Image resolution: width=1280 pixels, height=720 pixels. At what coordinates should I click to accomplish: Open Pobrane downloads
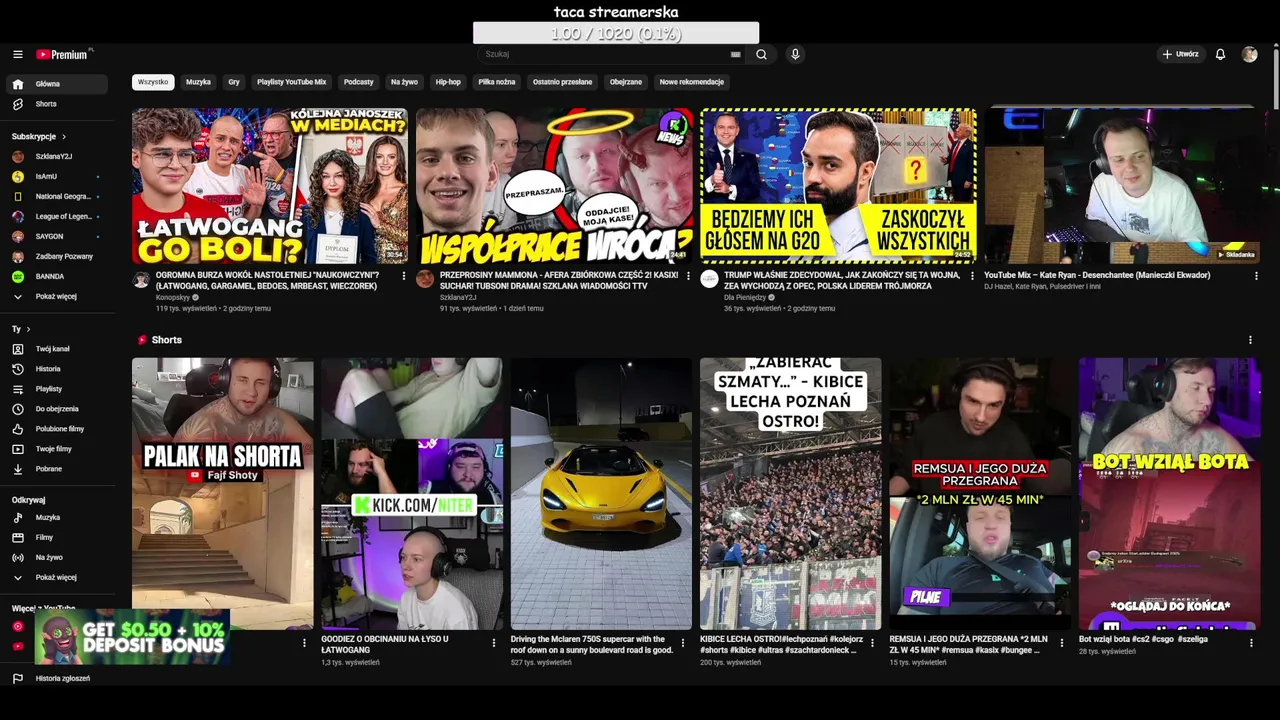(x=56, y=469)
